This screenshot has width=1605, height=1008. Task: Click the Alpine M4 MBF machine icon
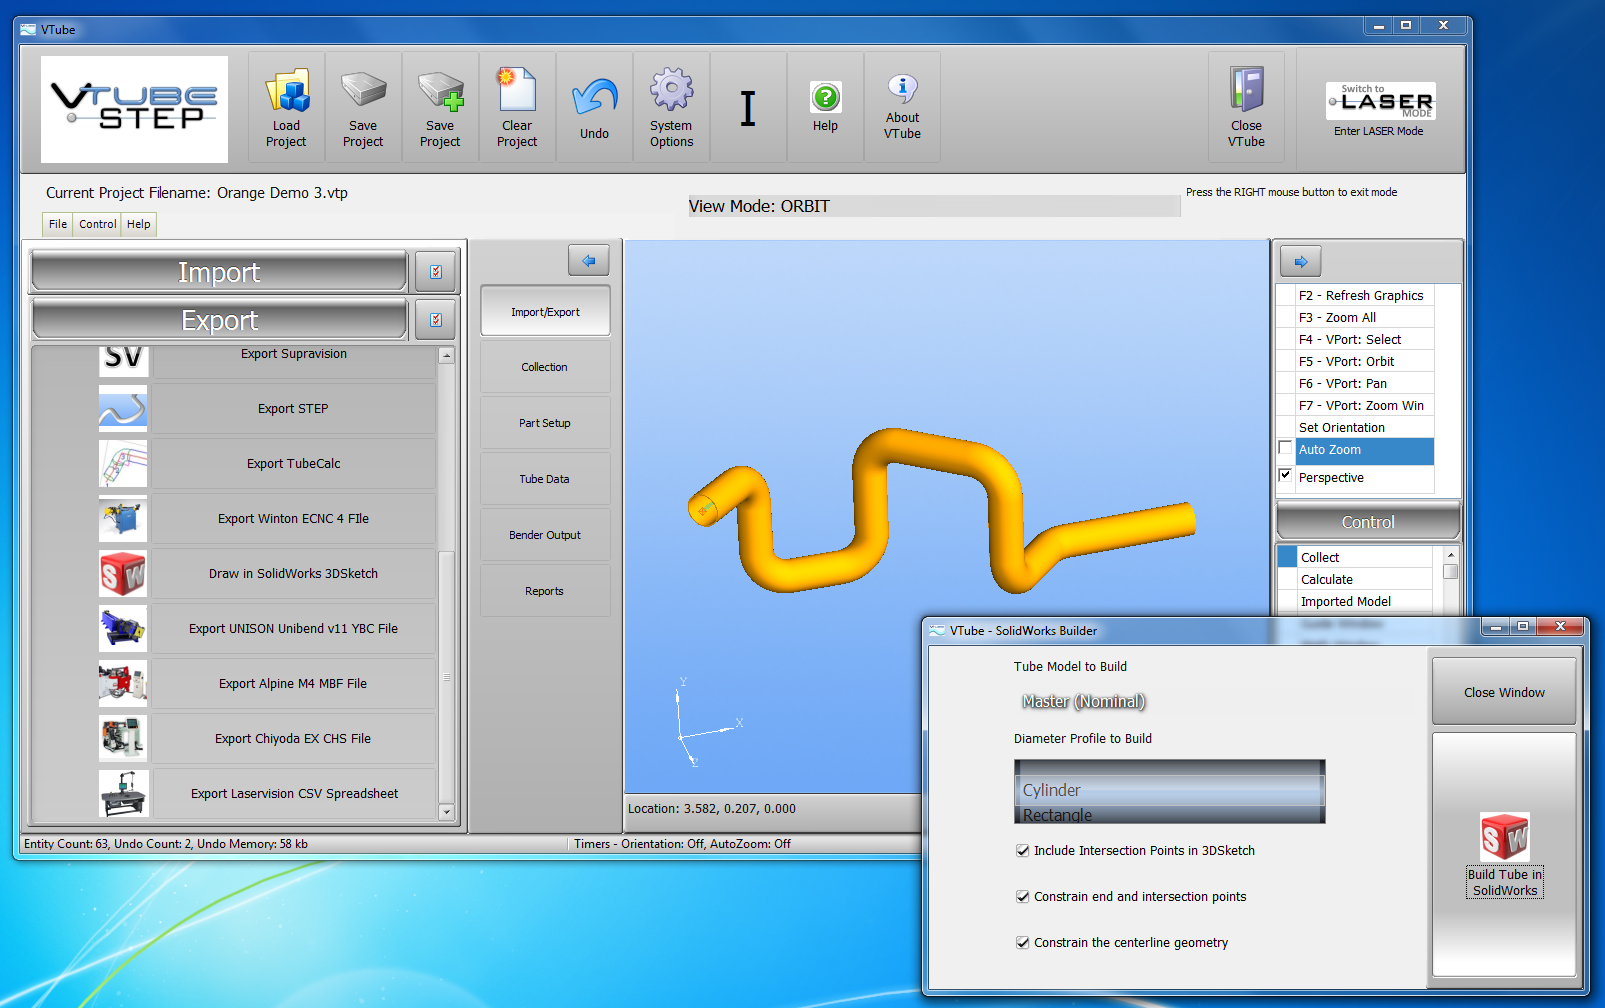tap(123, 683)
